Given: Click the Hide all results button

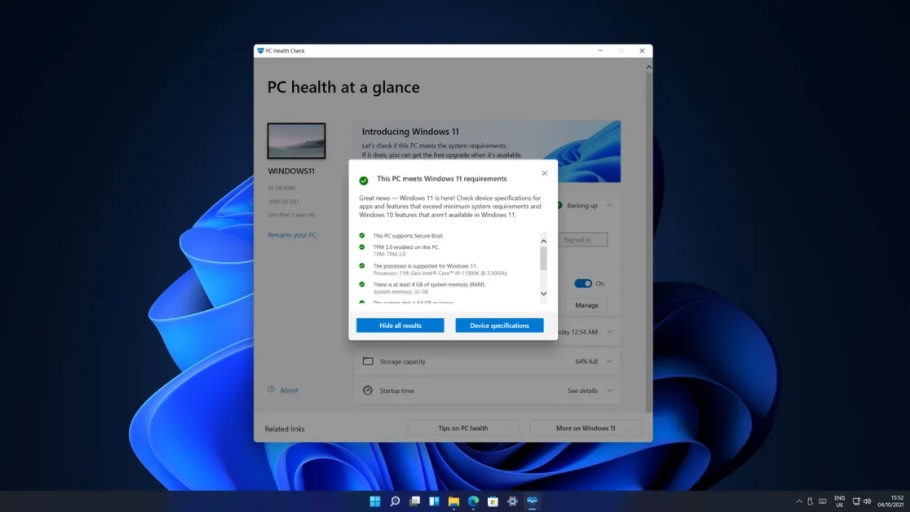Looking at the screenshot, I should pyautogui.click(x=400, y=325).
